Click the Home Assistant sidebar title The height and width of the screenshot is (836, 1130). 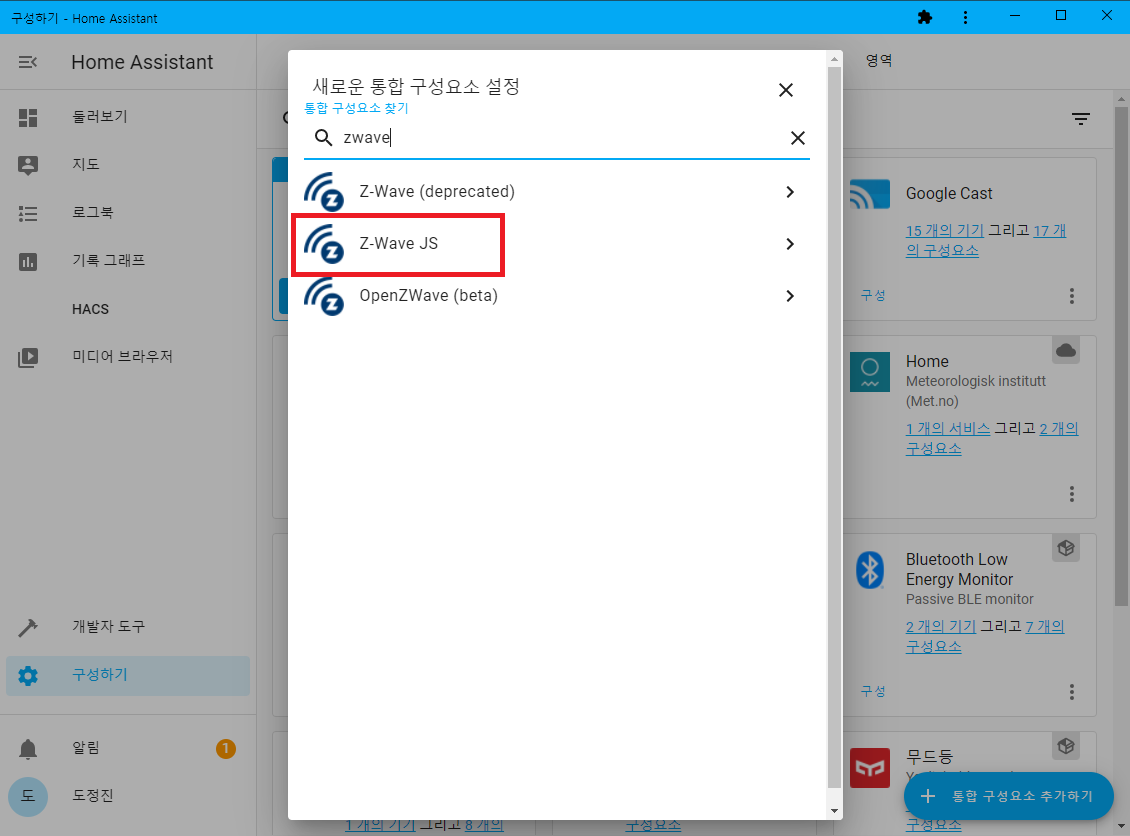click(x=142, y=62)
